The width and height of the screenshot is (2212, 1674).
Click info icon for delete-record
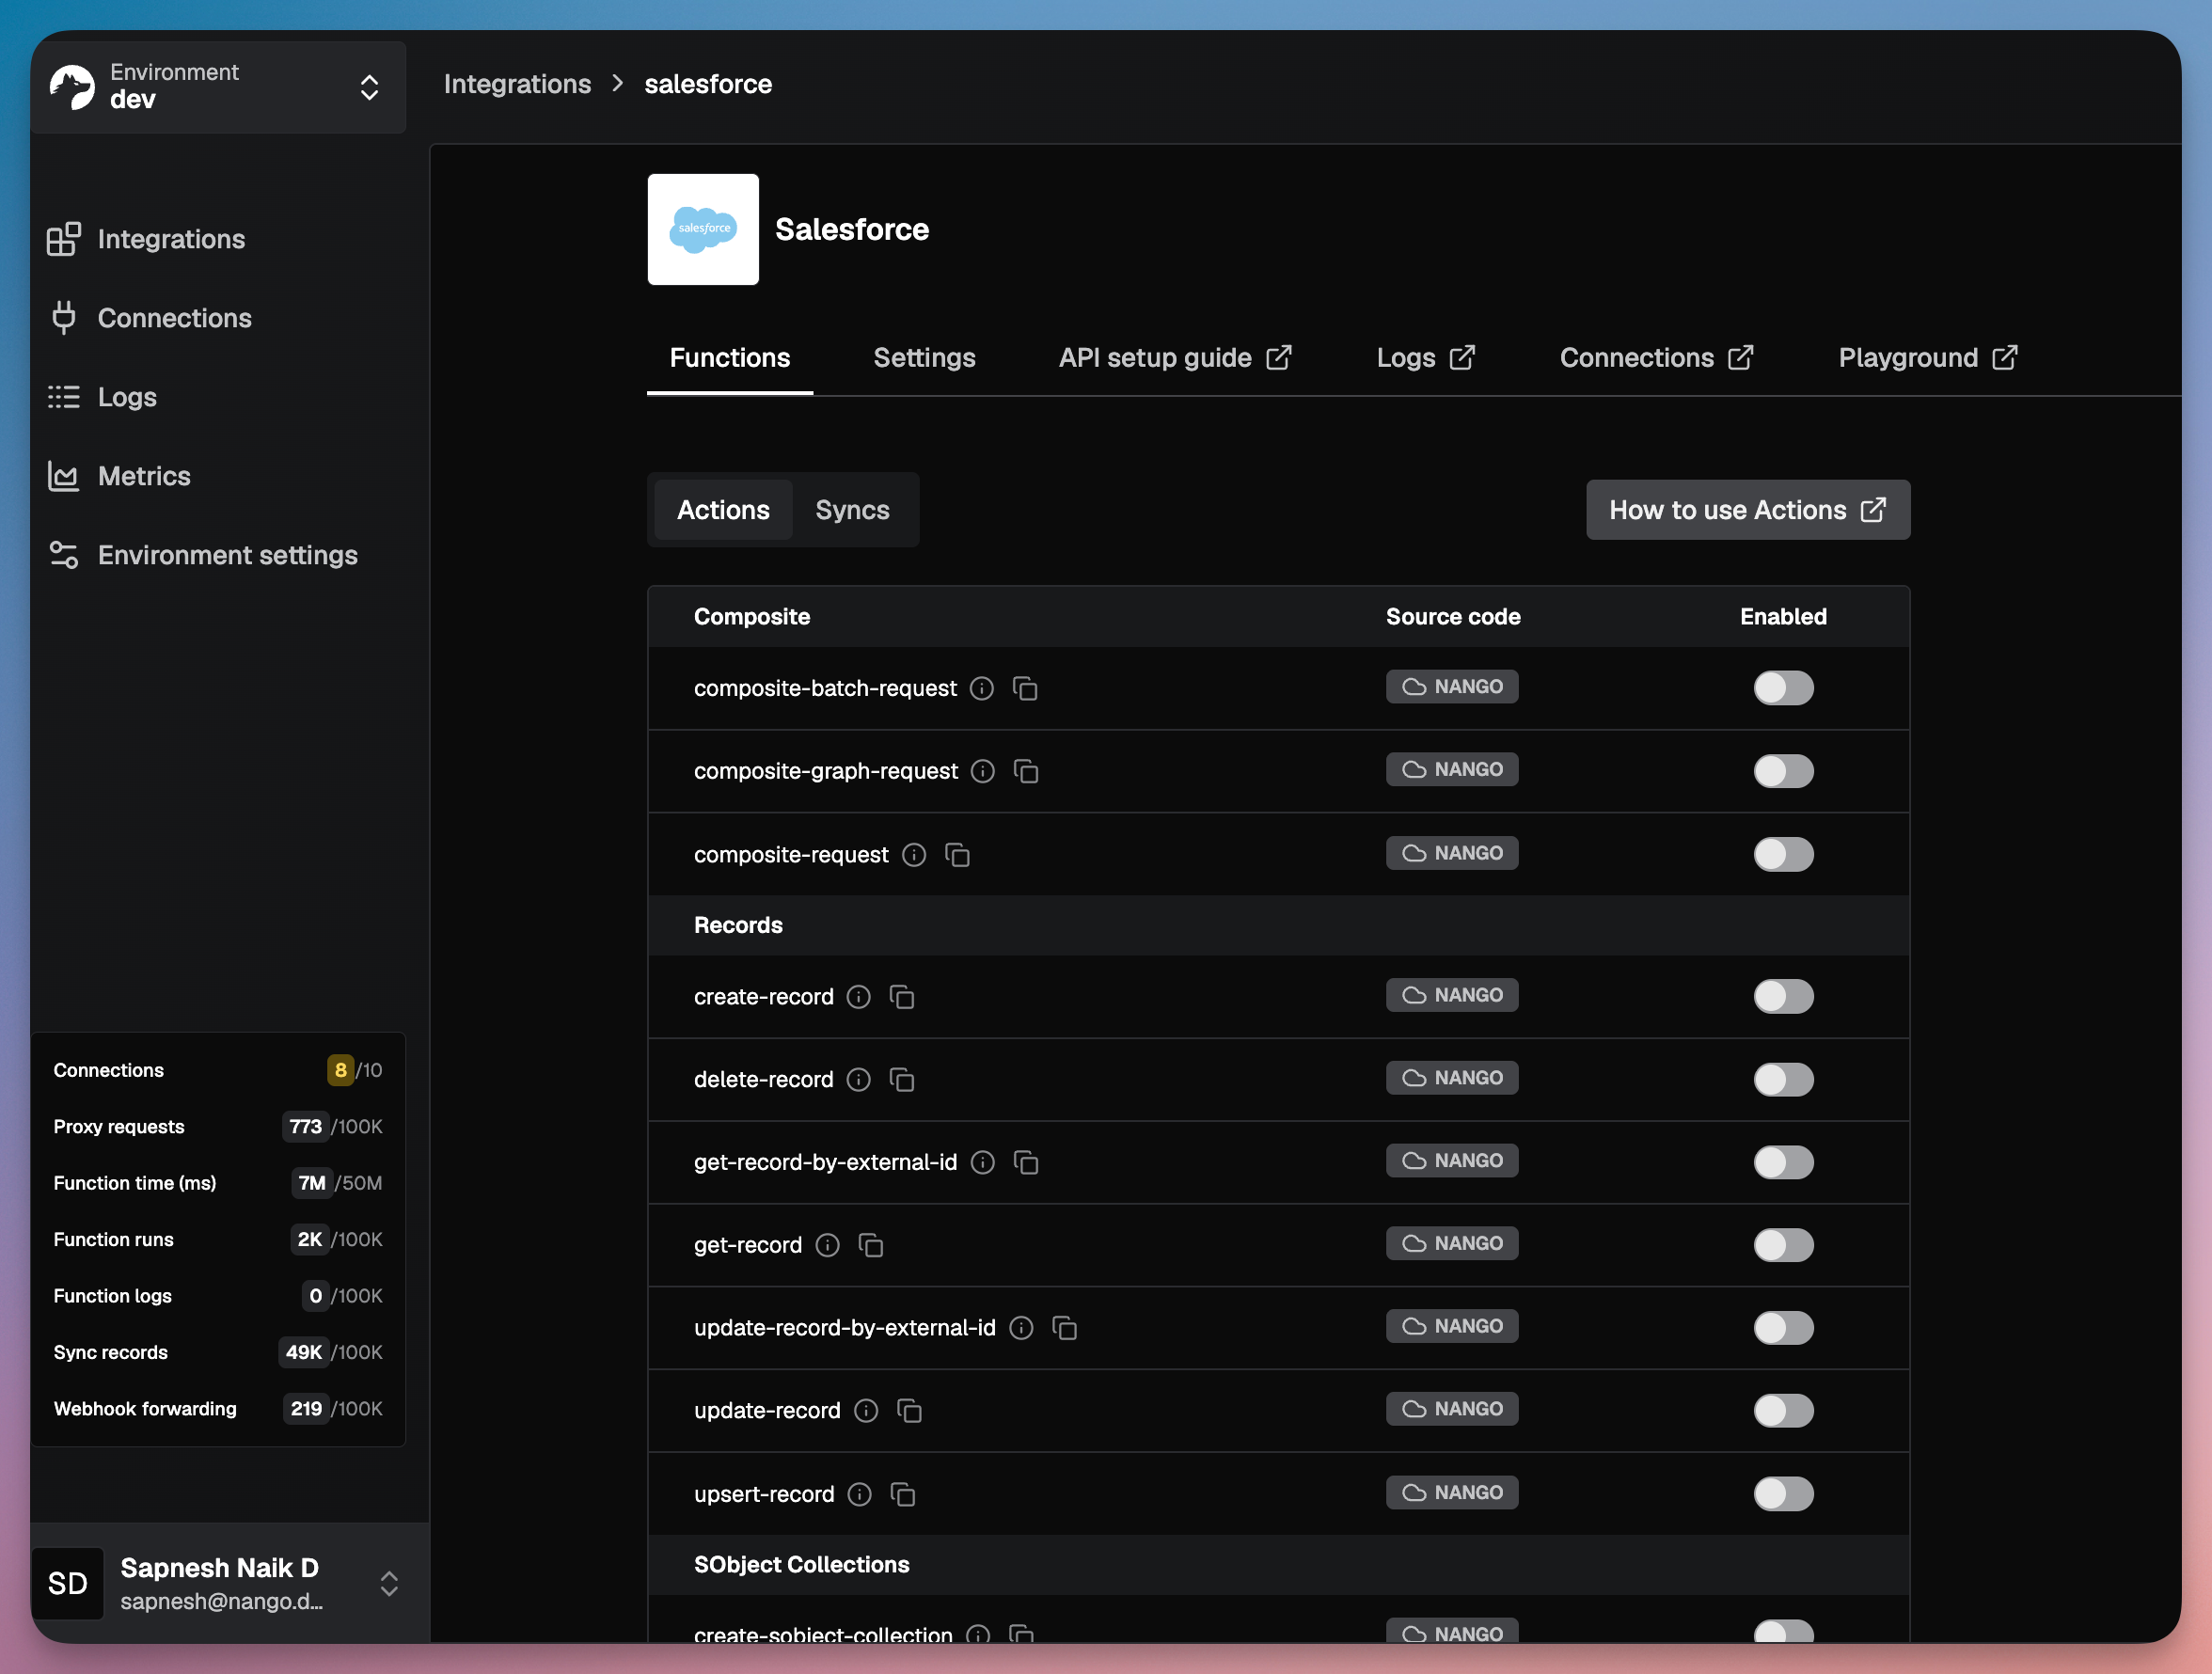[x=859, y=1080]
